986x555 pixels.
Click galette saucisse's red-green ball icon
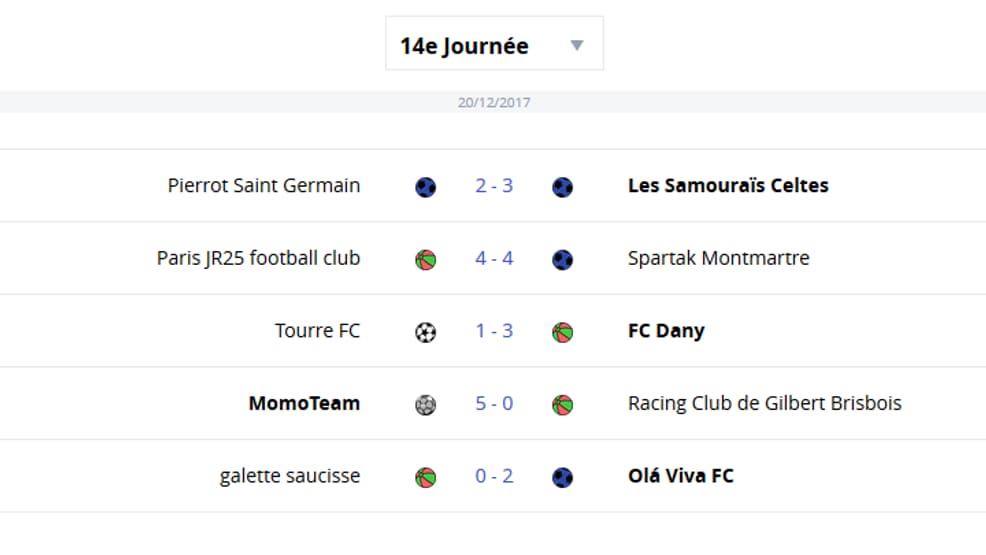426,477
